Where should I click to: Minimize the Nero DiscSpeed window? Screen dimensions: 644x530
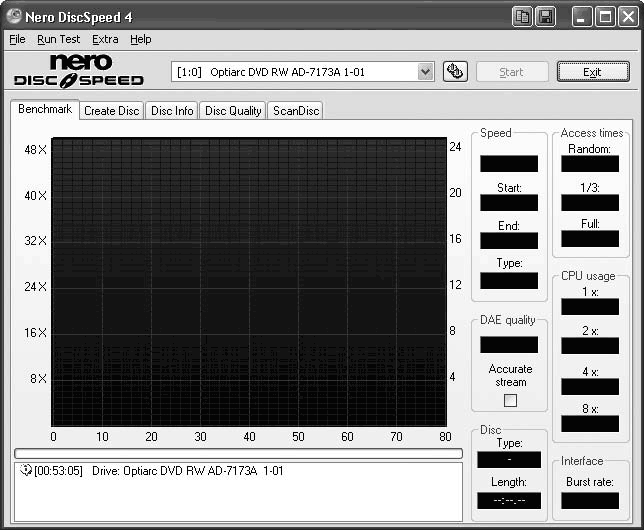tap(582, 17)
